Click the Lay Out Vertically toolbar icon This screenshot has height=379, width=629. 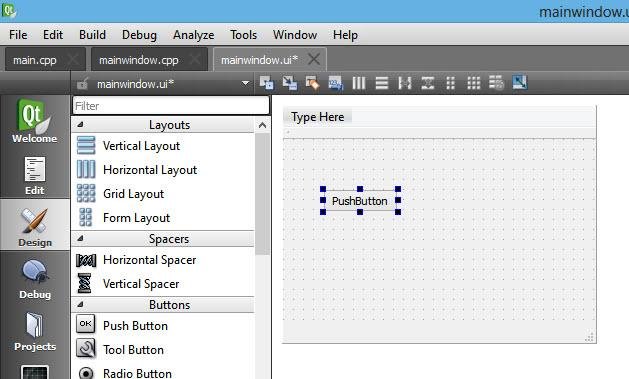[381, 83]
